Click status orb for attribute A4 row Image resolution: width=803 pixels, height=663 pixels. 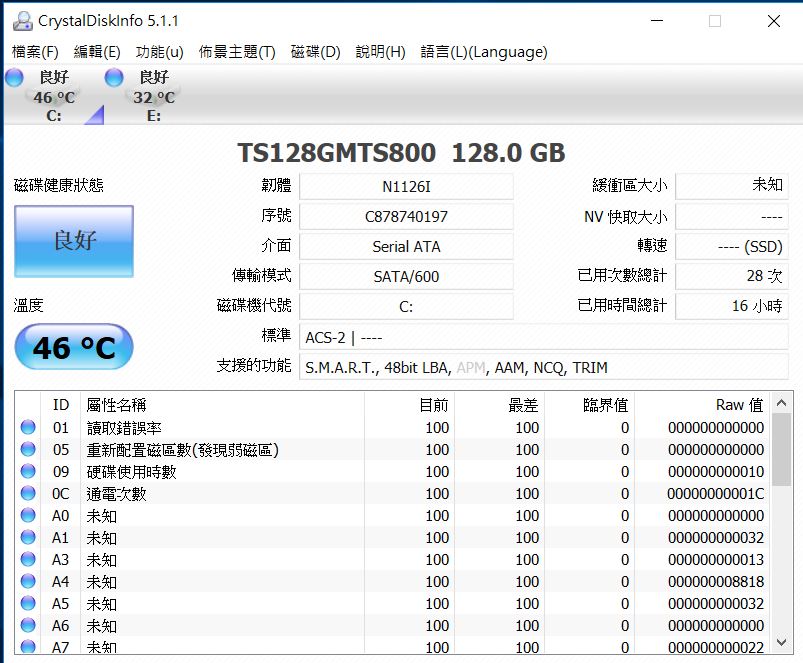coord(28,581)
